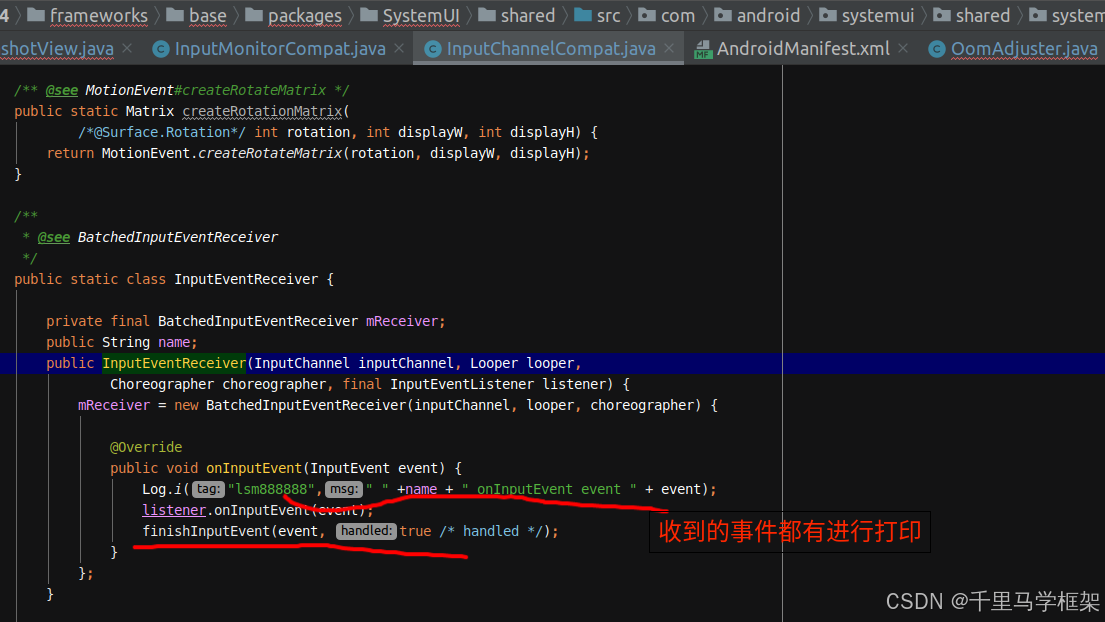Close the shotView.java tab
Screen dimensions: 1105x622
(127, 48)
